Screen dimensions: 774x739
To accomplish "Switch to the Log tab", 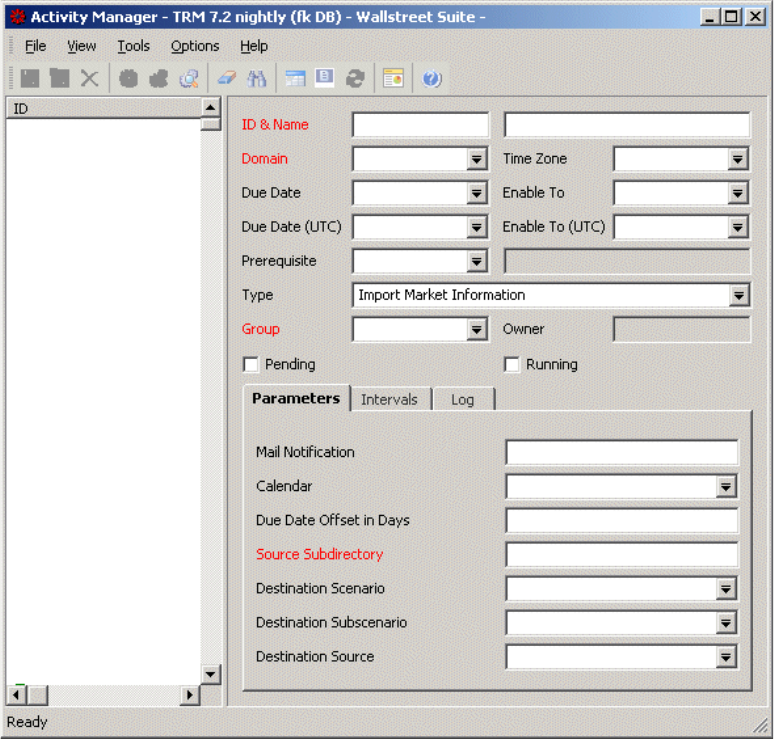I will click(463, 399).
